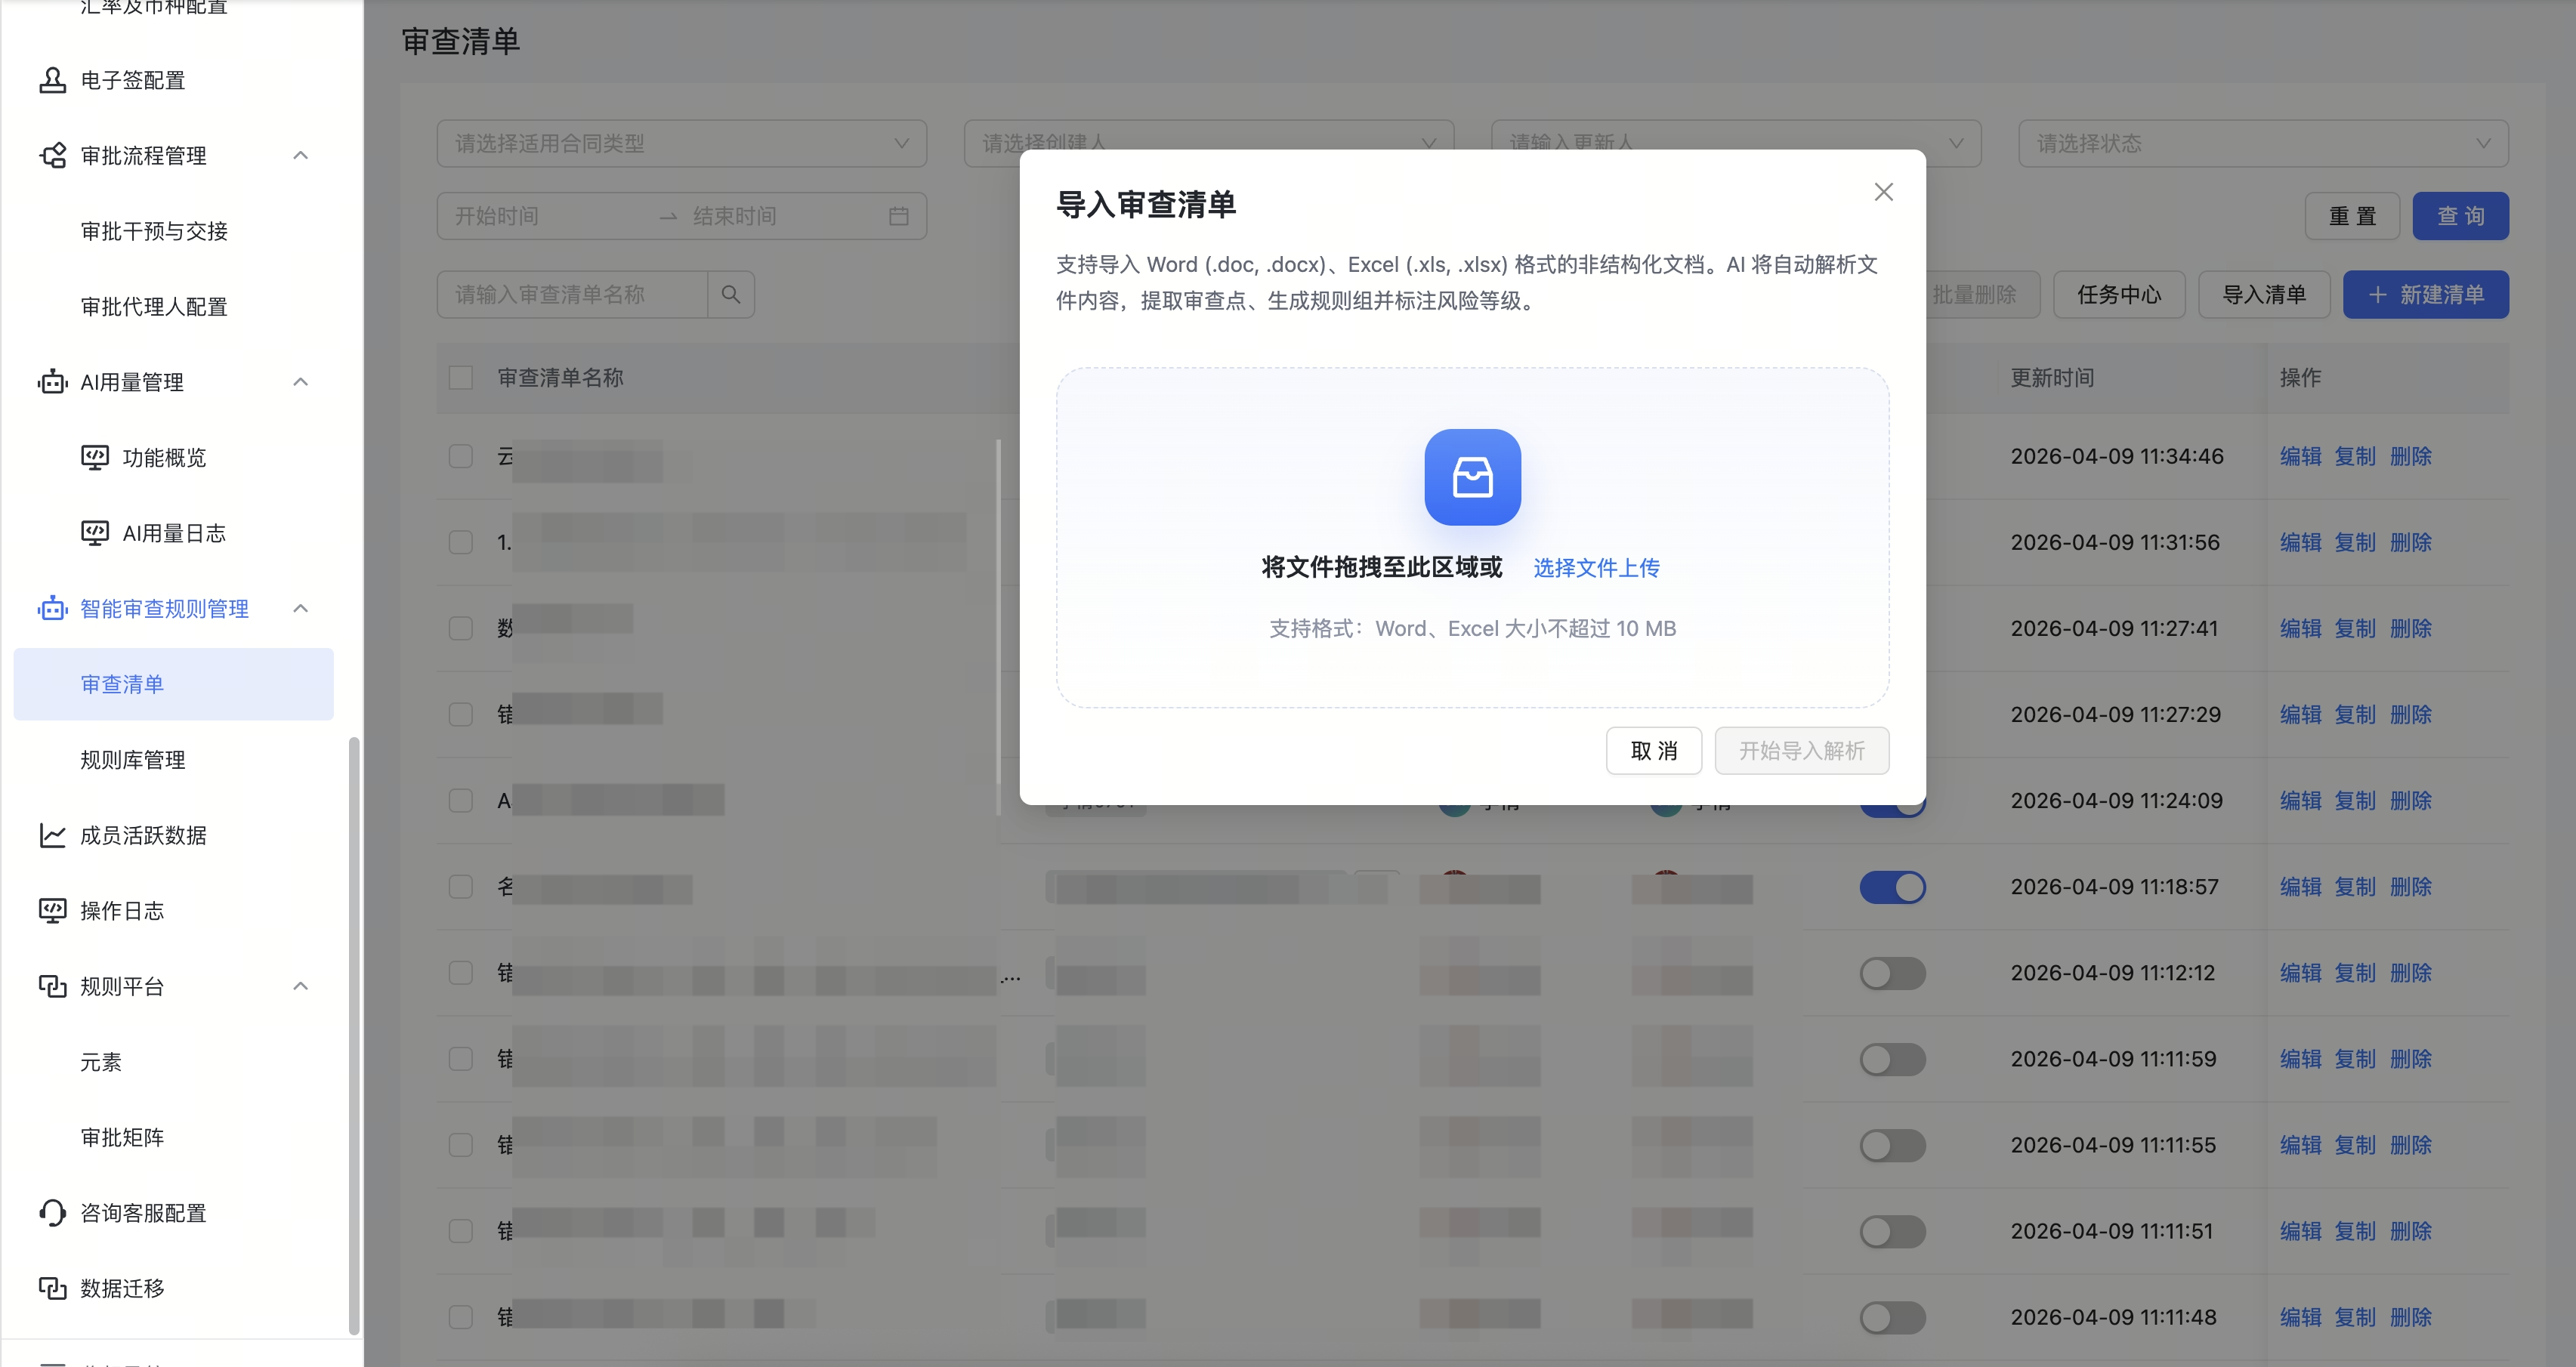Turn on toggle in row 11:11:51
The image size is (2576, 1367).
tap(1892, 1231)
